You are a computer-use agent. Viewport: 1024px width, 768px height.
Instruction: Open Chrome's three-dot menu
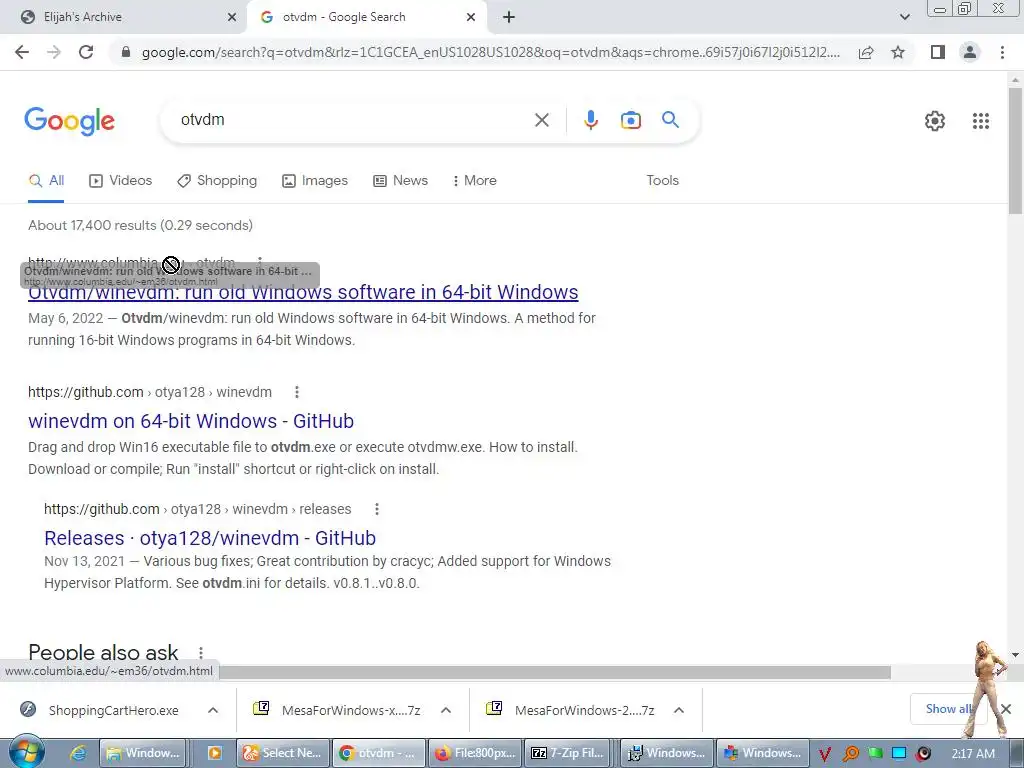click(x=1002, y=52)
